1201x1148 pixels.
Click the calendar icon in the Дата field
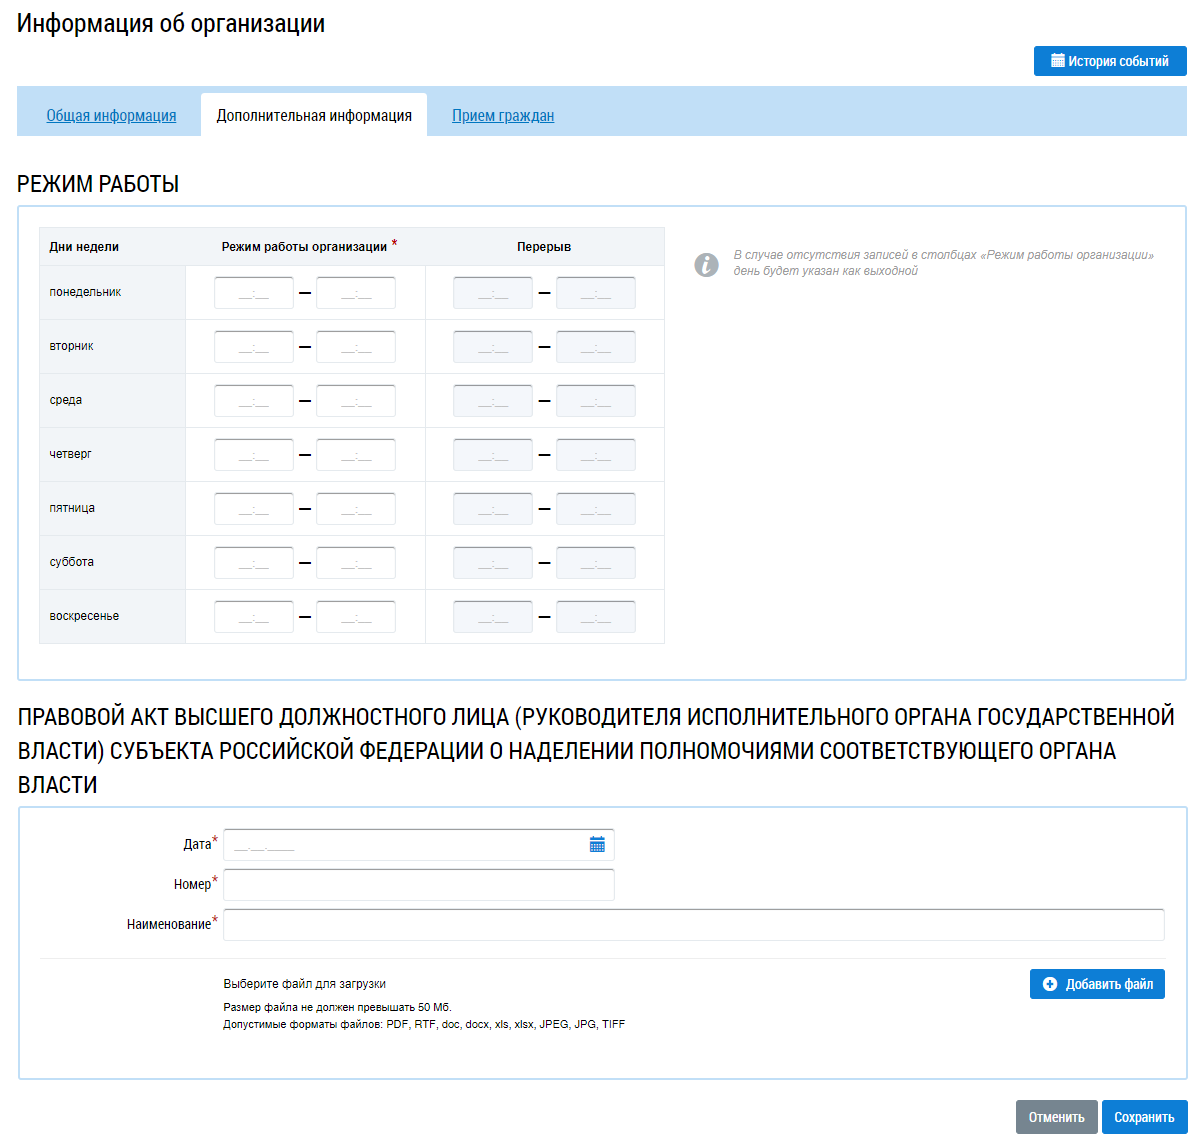click(597, 845)
